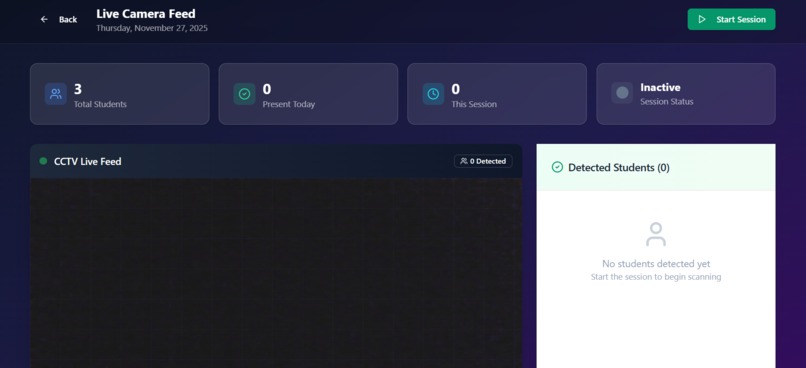The width and height of the screenshot is (806, 368).
Task: Click the Present Today checkmark icon
Action: click(245, 94)
